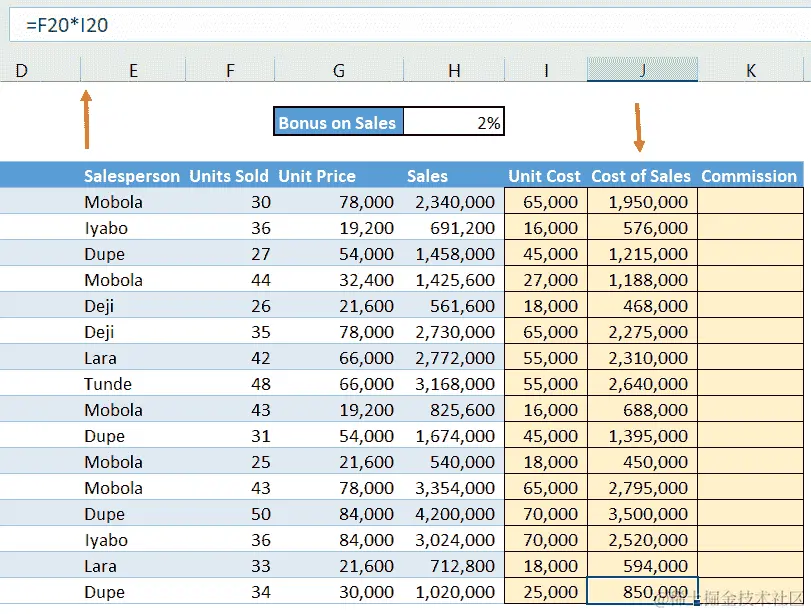Select the 2% bonus value cell
Image resolution: width=811 pixels, height=614 pixels.
click(454, 122)
